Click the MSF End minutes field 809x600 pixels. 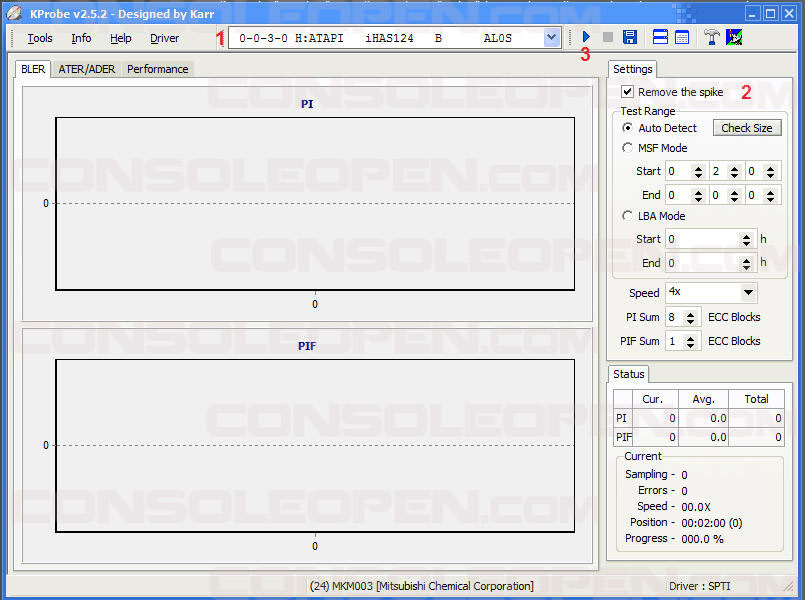678,195
